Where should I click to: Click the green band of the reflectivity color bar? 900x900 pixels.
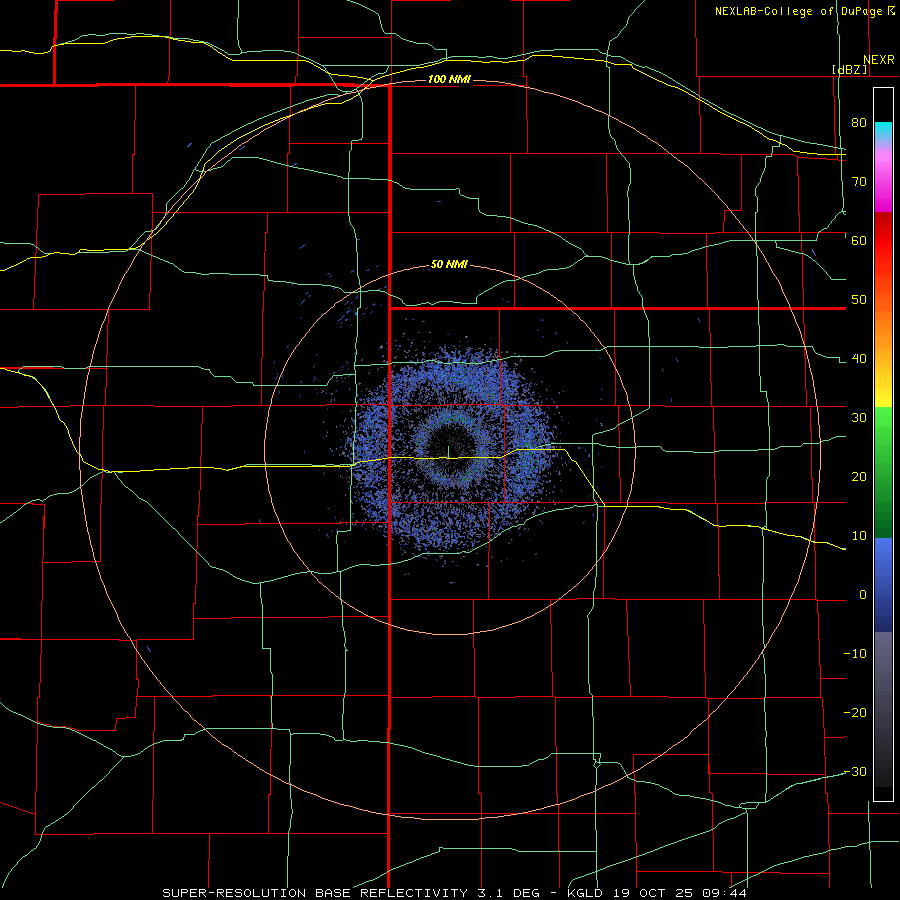pos(883,472)
